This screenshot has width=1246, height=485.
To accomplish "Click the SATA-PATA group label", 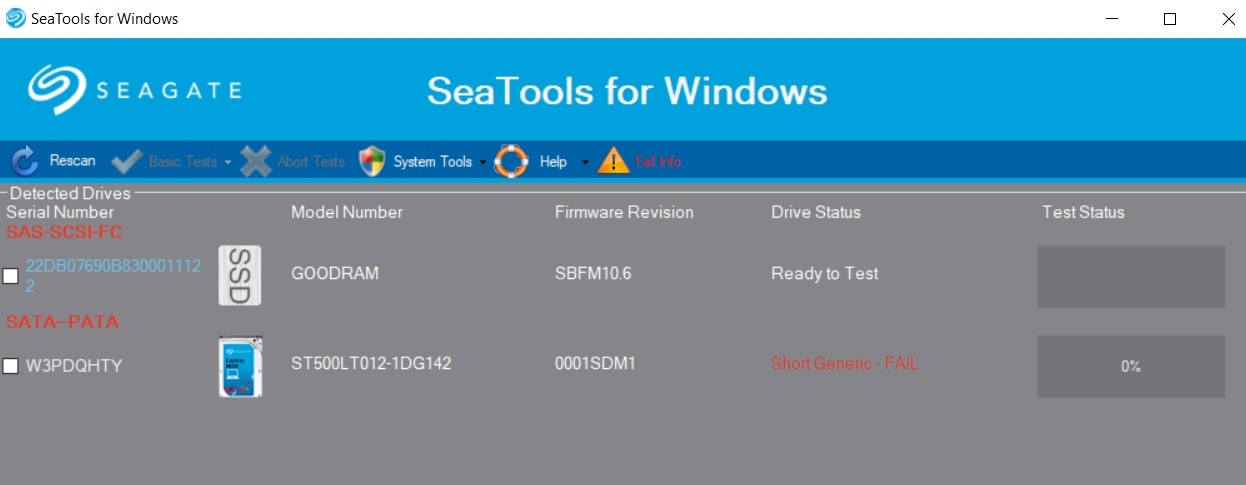I will coord(63,322).
